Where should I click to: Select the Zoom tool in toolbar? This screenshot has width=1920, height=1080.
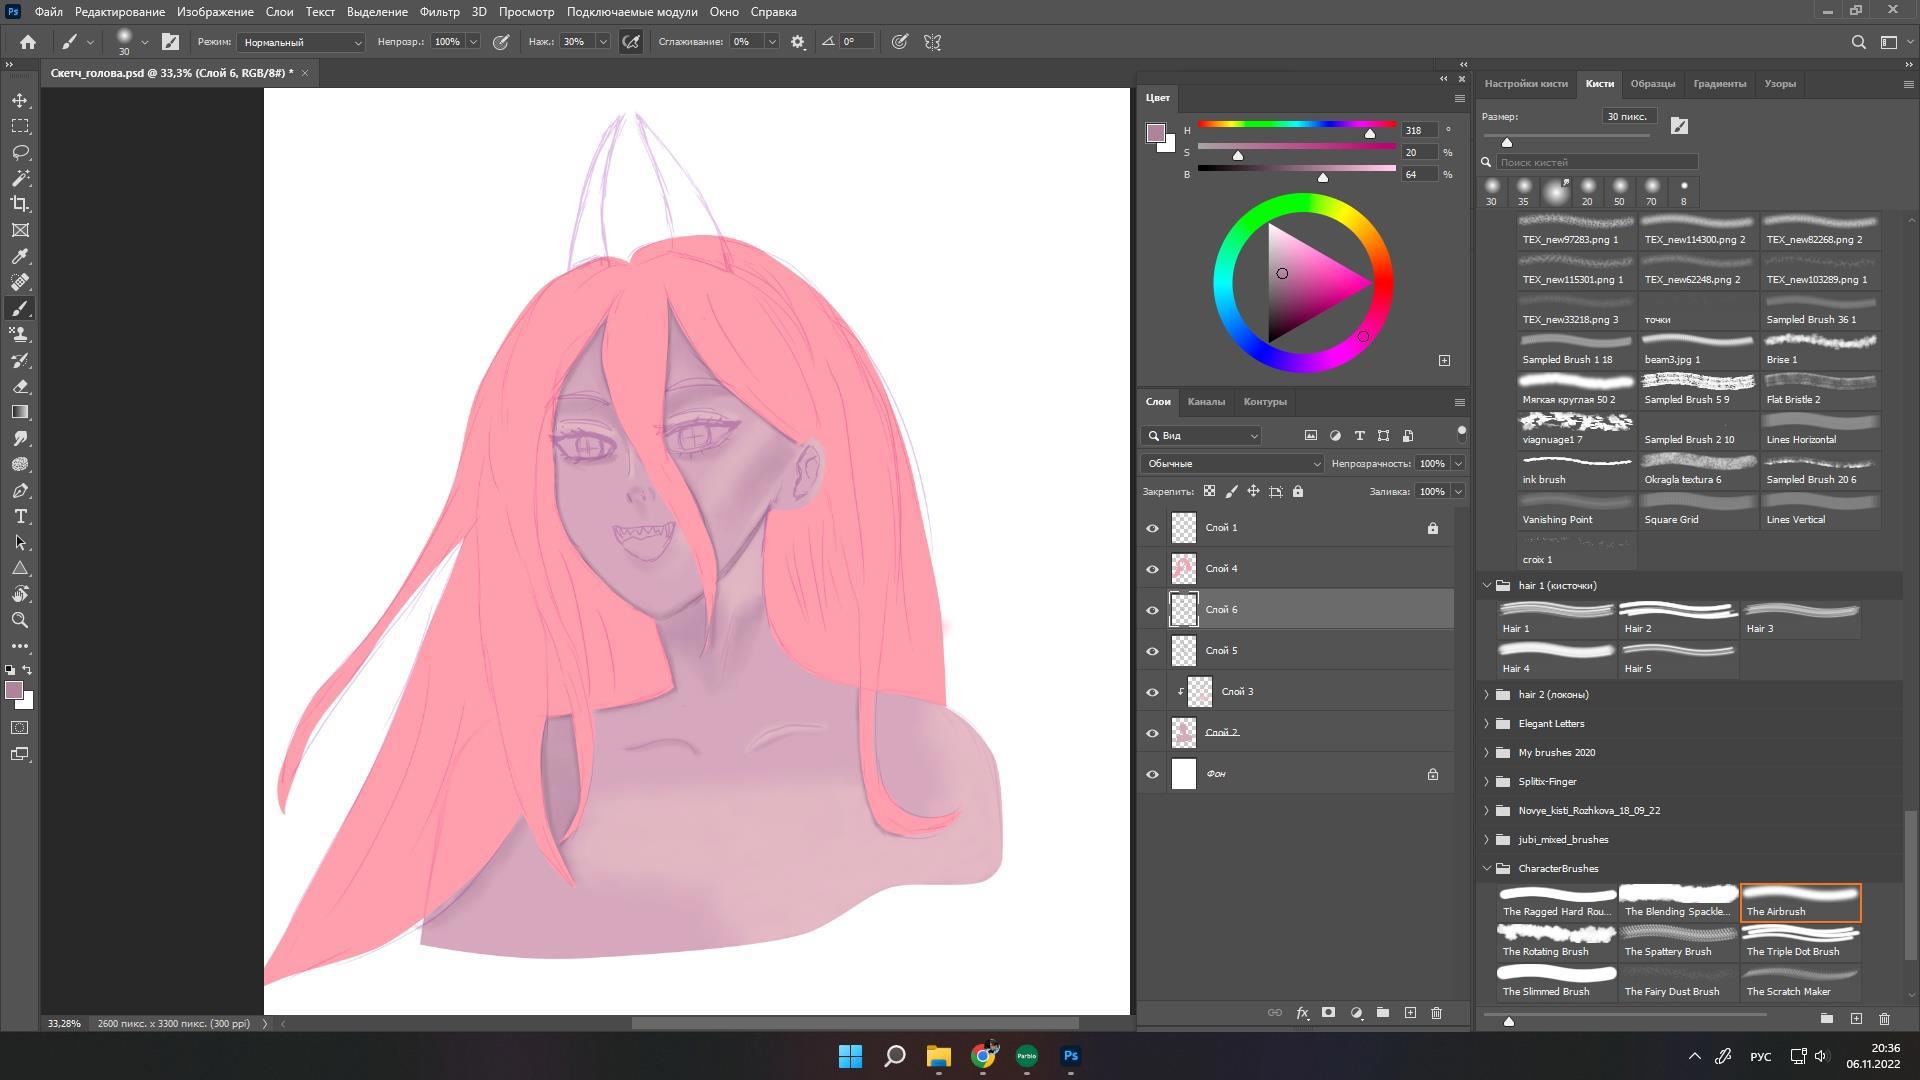(x=20, y=620)
